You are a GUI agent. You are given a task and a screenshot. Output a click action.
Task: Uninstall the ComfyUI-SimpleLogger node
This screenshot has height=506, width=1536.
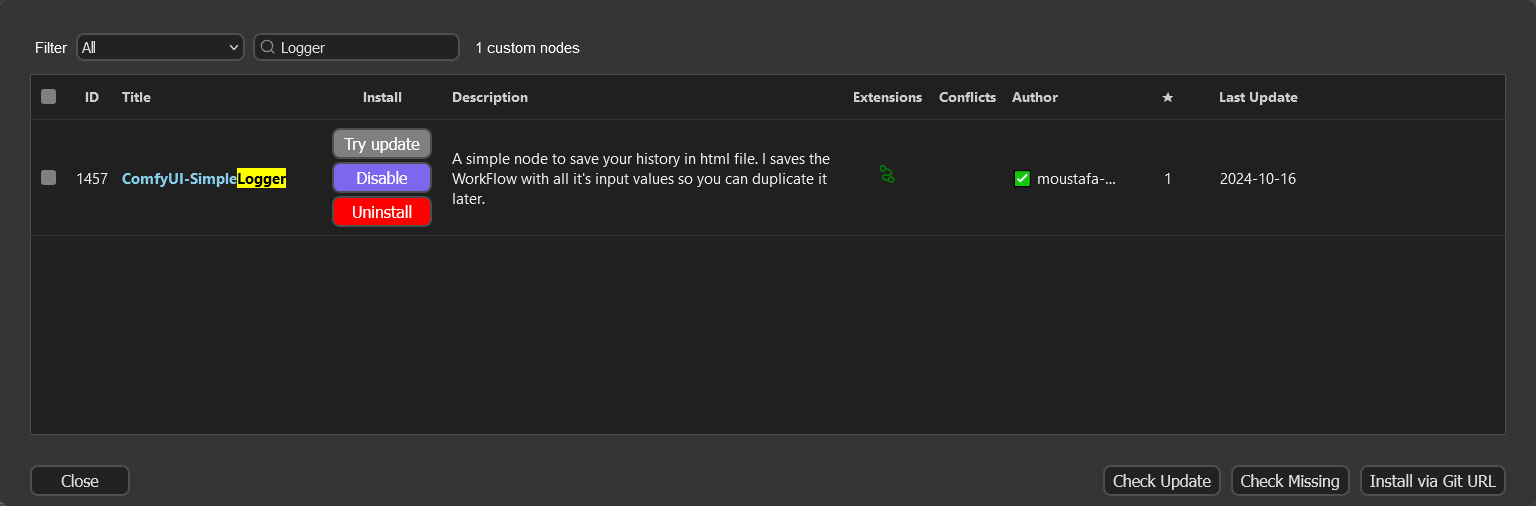[382, 212]
